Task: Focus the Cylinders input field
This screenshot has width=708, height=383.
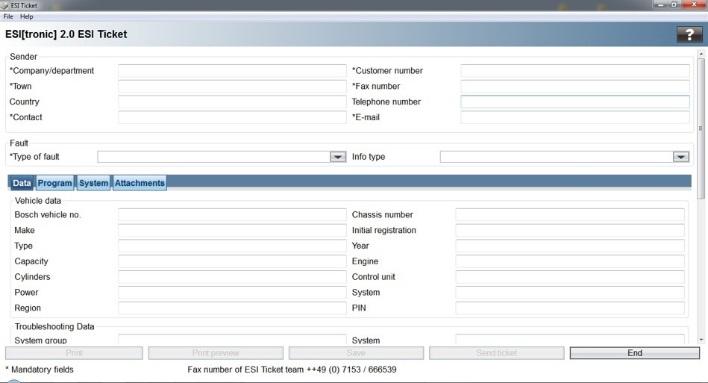Action: [232, 277]
